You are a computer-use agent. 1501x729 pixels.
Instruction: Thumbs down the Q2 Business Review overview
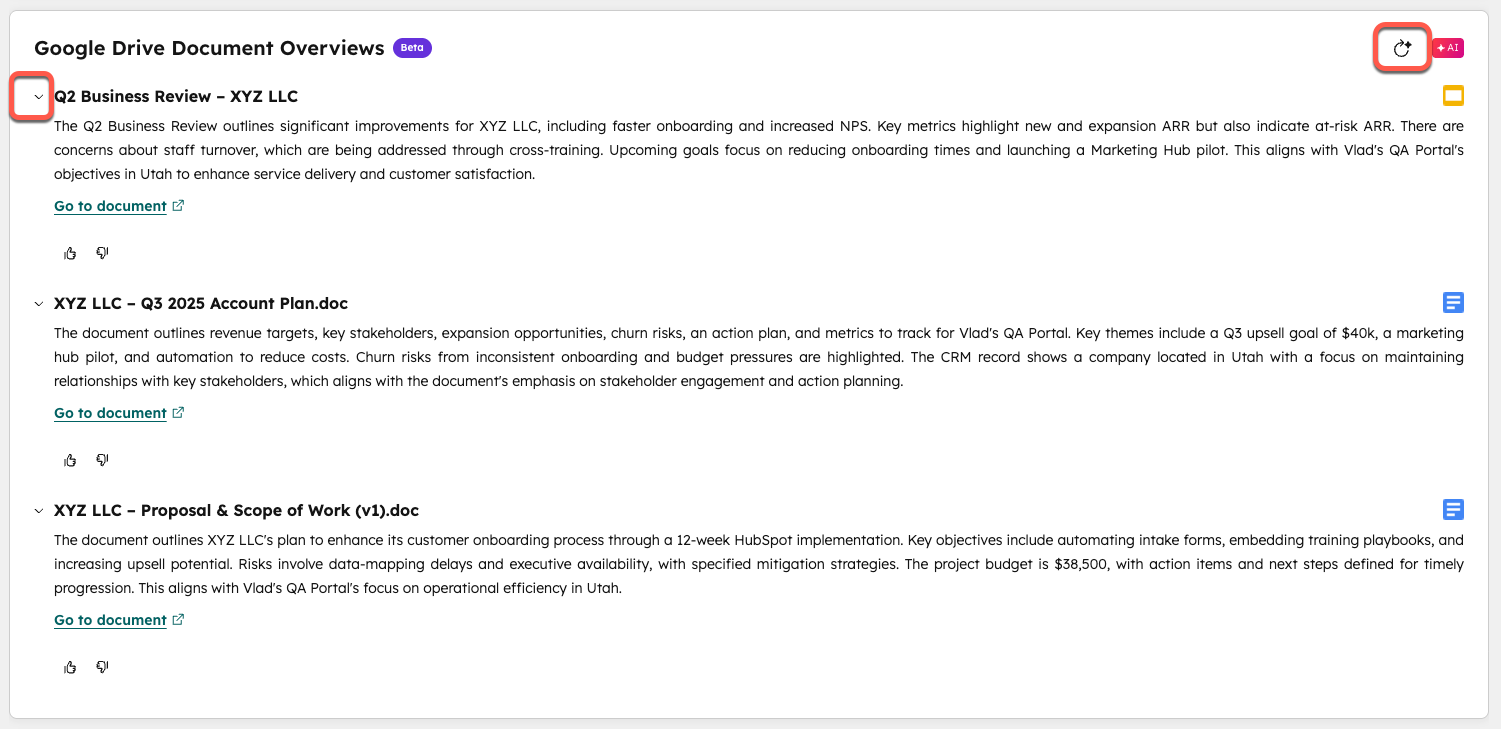click(x=102, y=253)
